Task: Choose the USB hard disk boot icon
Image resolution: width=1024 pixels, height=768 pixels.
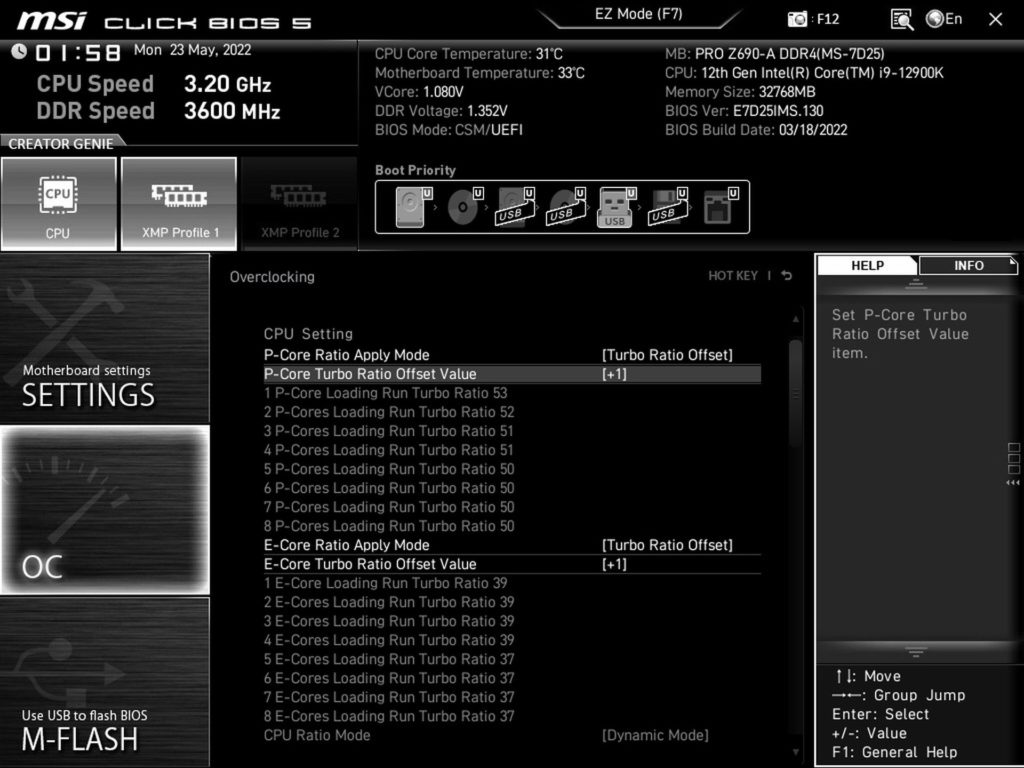Action: coord(515,207)
